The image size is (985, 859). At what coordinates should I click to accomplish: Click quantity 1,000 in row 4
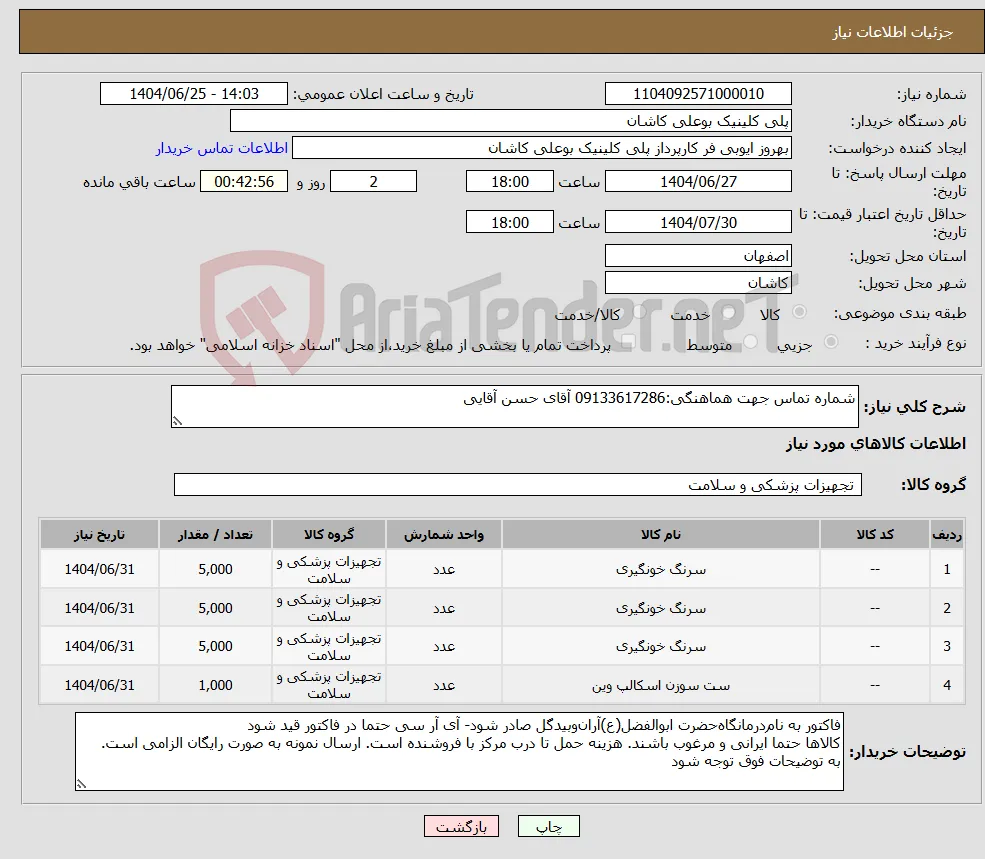(x=215, y=685)
